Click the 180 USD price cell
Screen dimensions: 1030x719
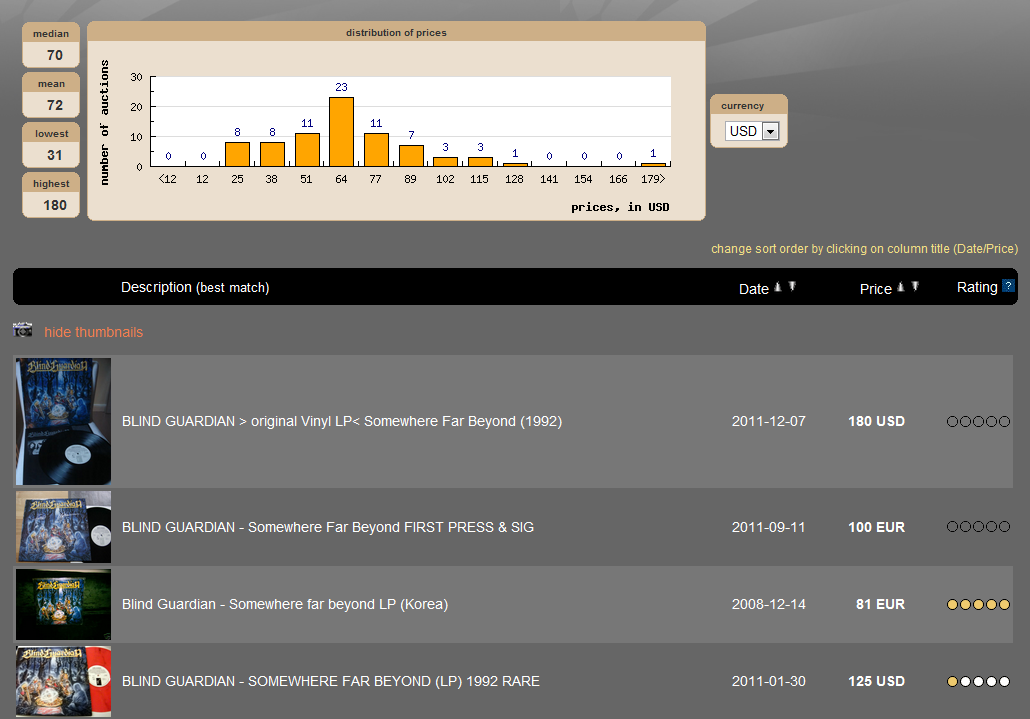876,422
